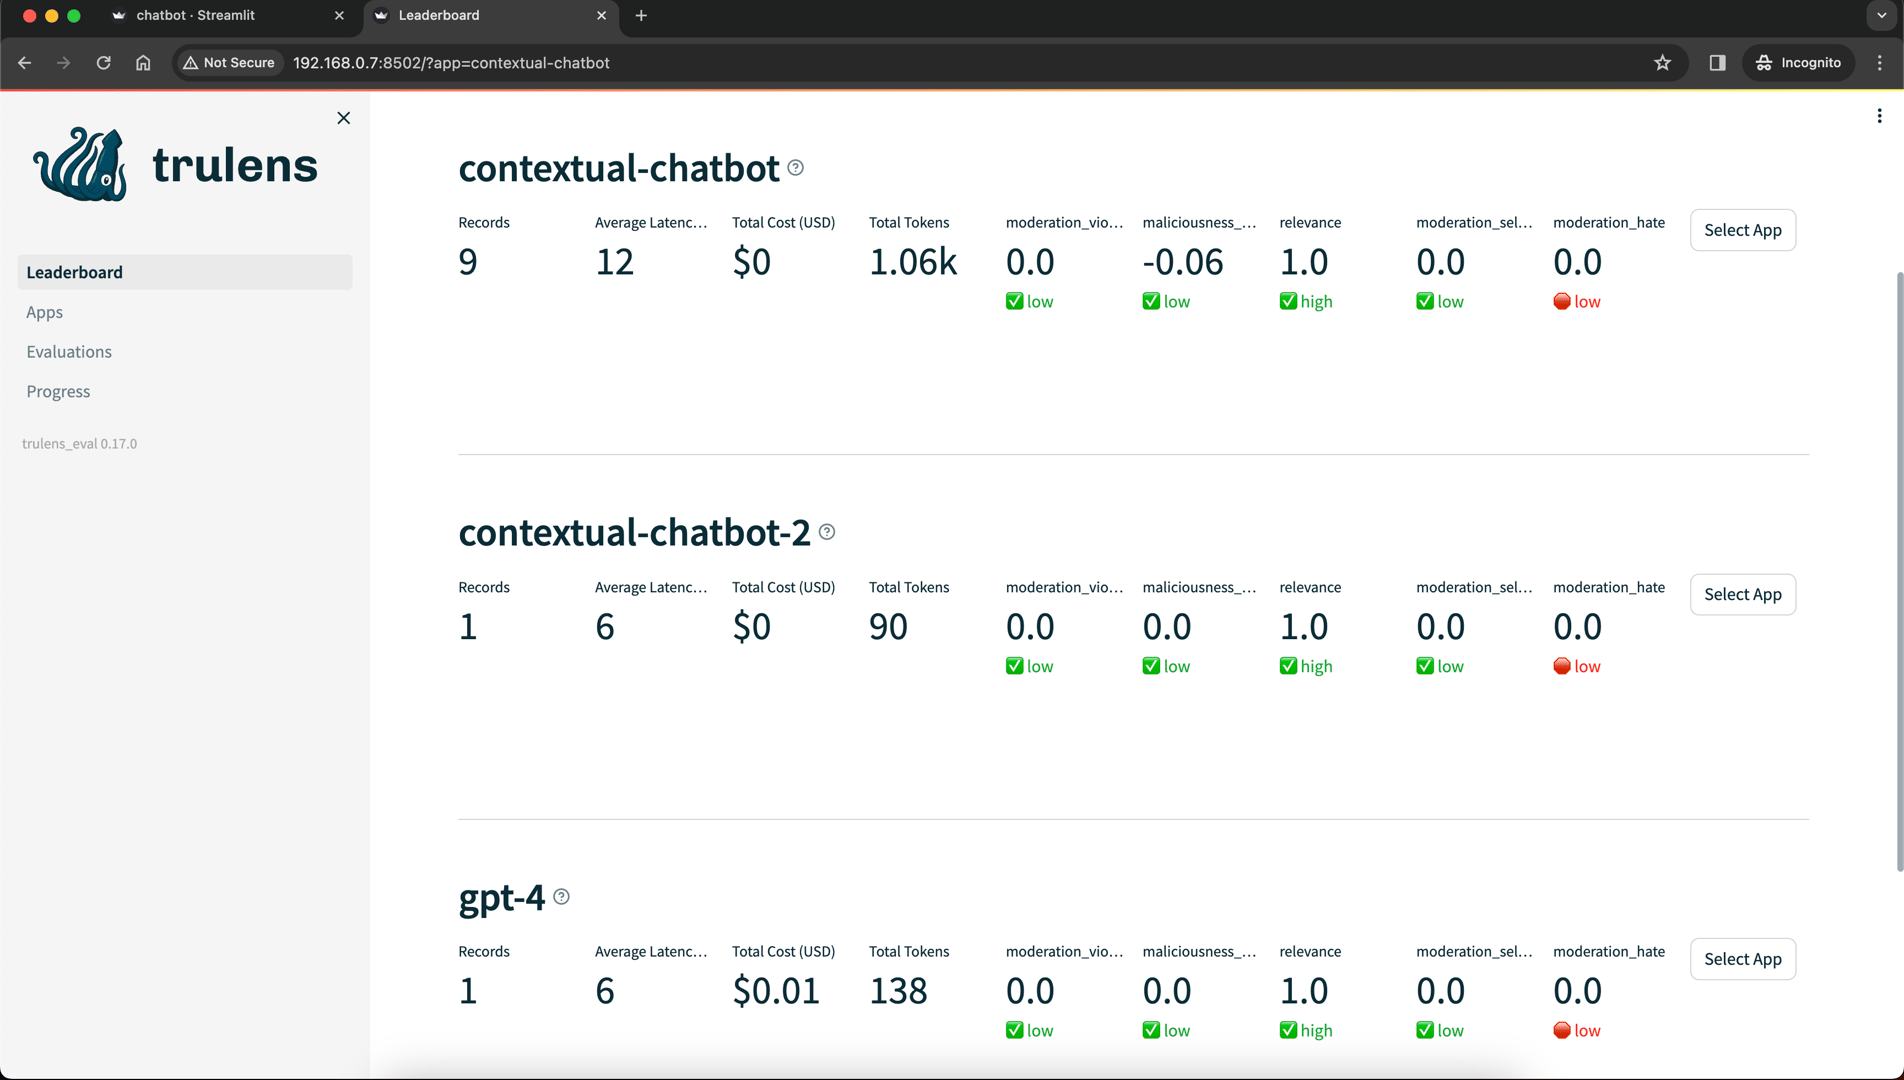Reload the Leaderboard page

point(103,63)
